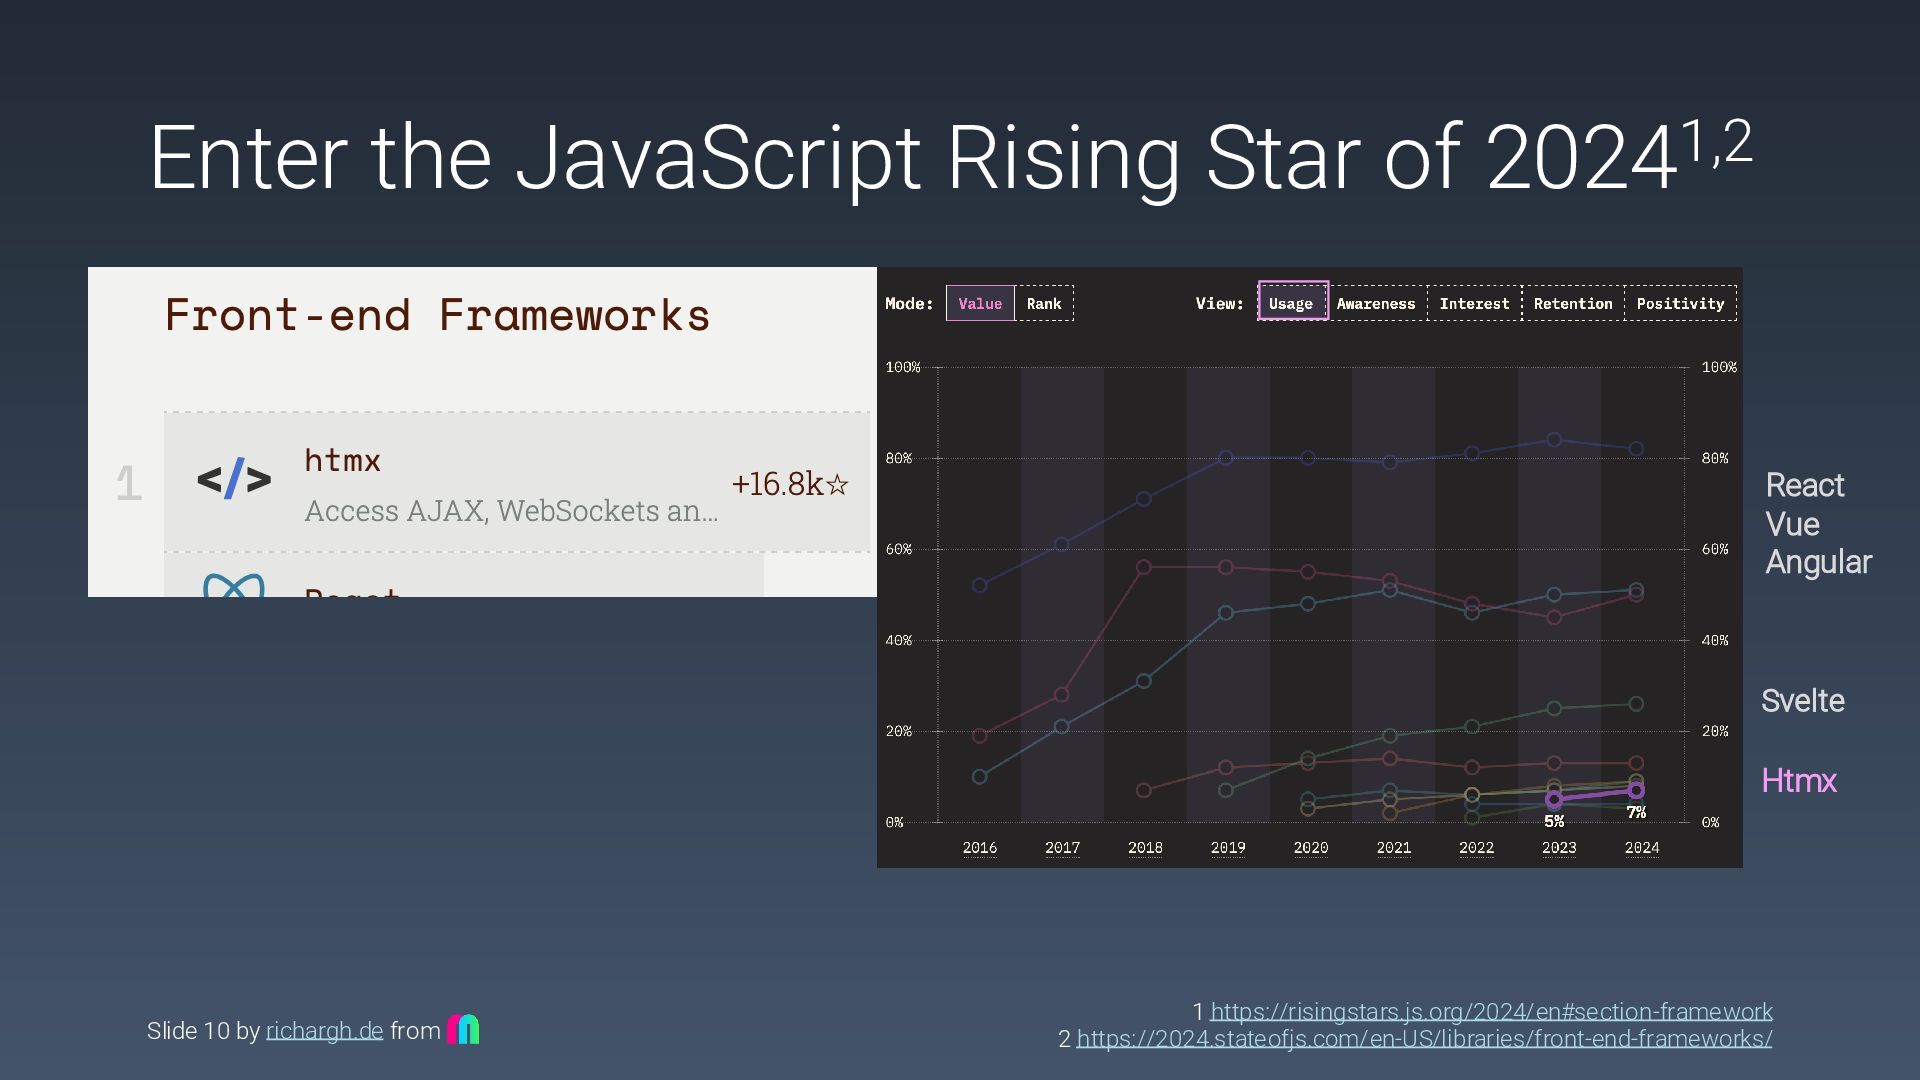Open the Retention view

[1573, 303]
